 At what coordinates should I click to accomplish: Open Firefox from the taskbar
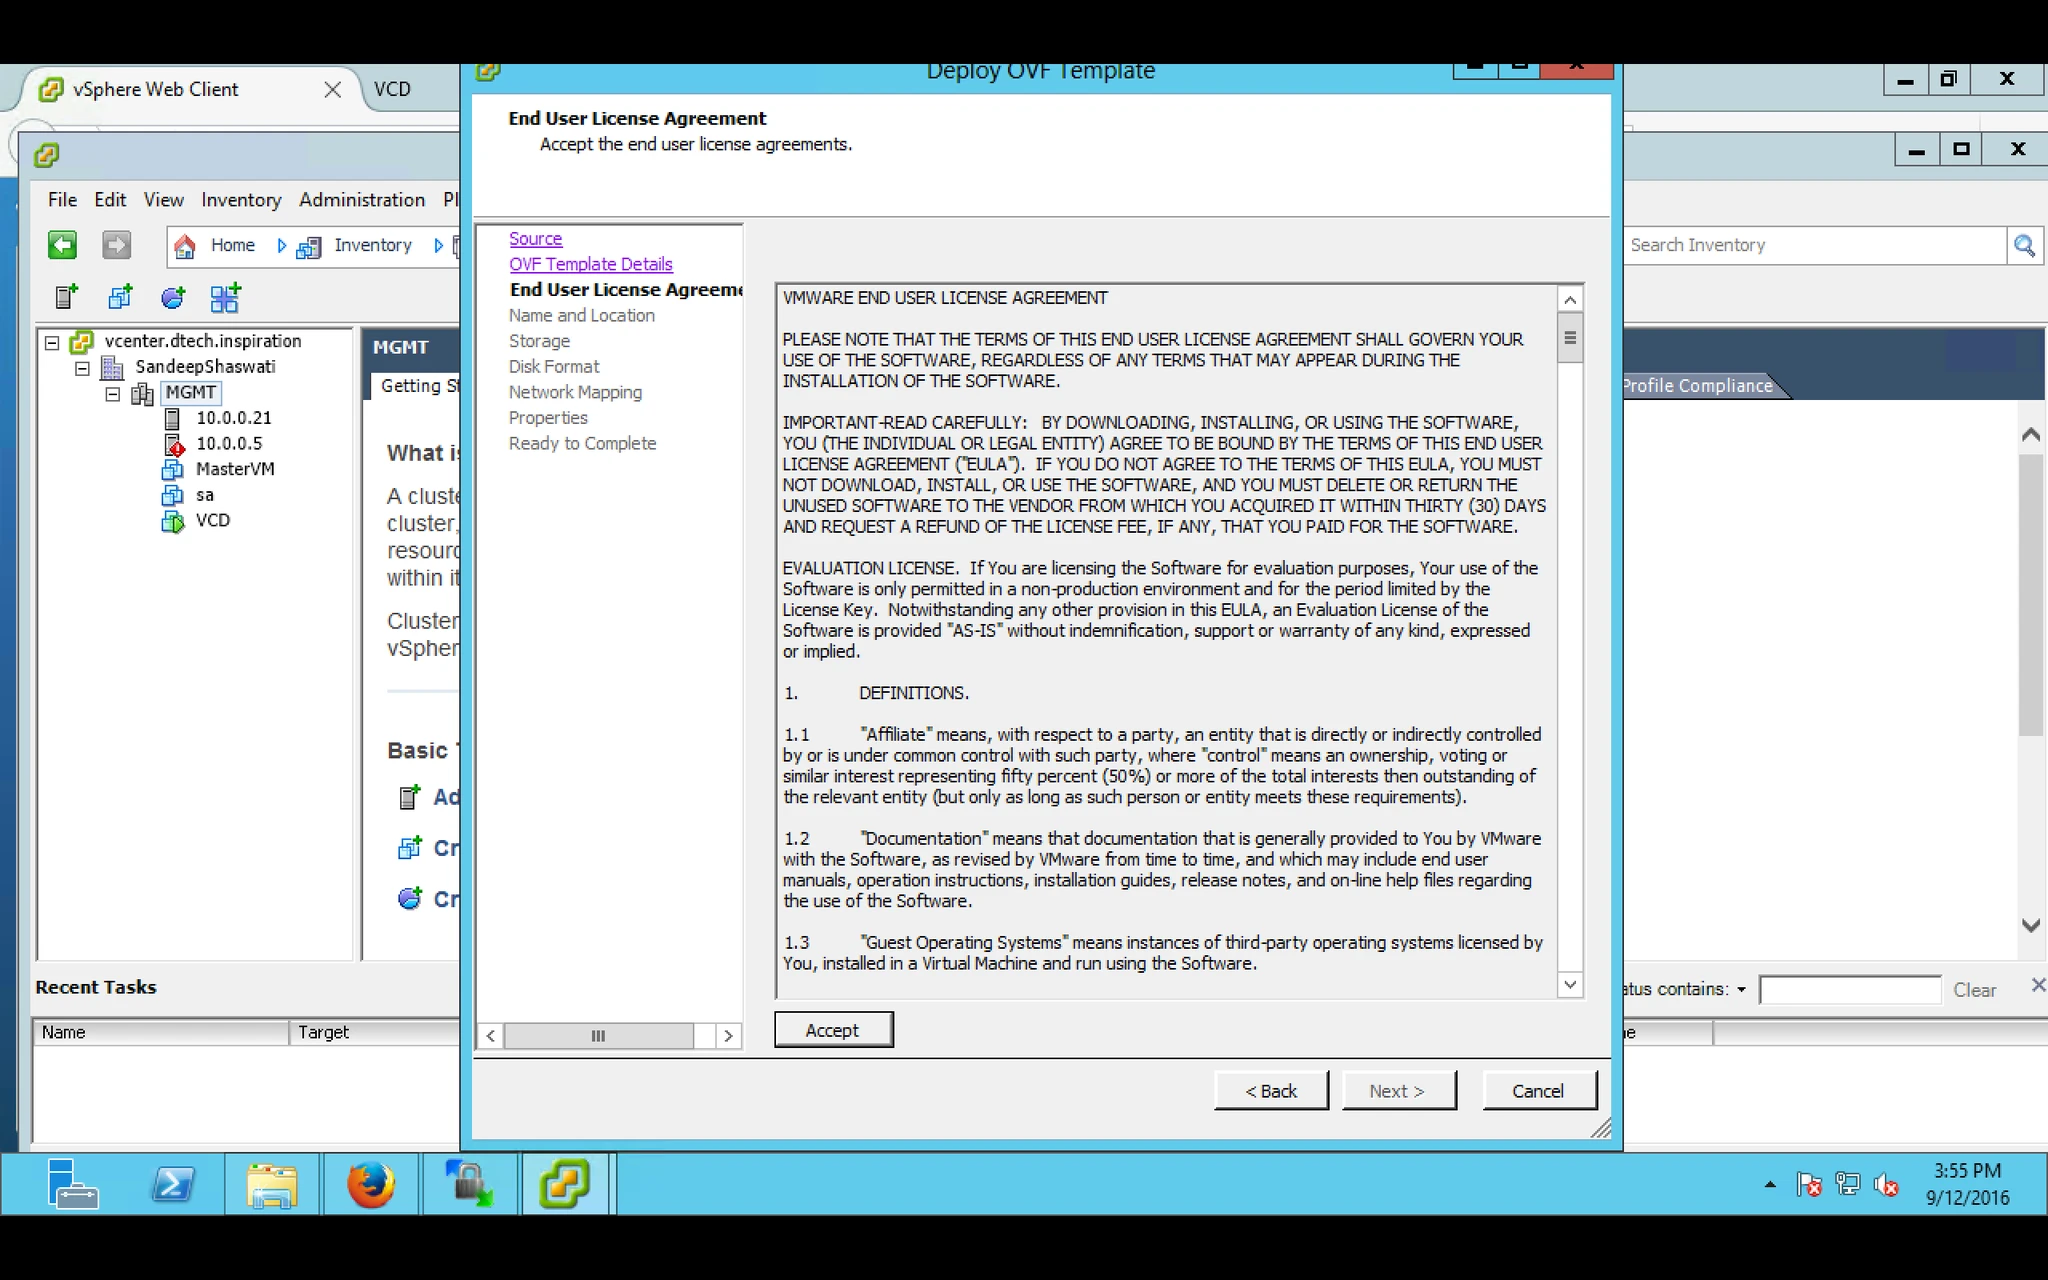371,1185
